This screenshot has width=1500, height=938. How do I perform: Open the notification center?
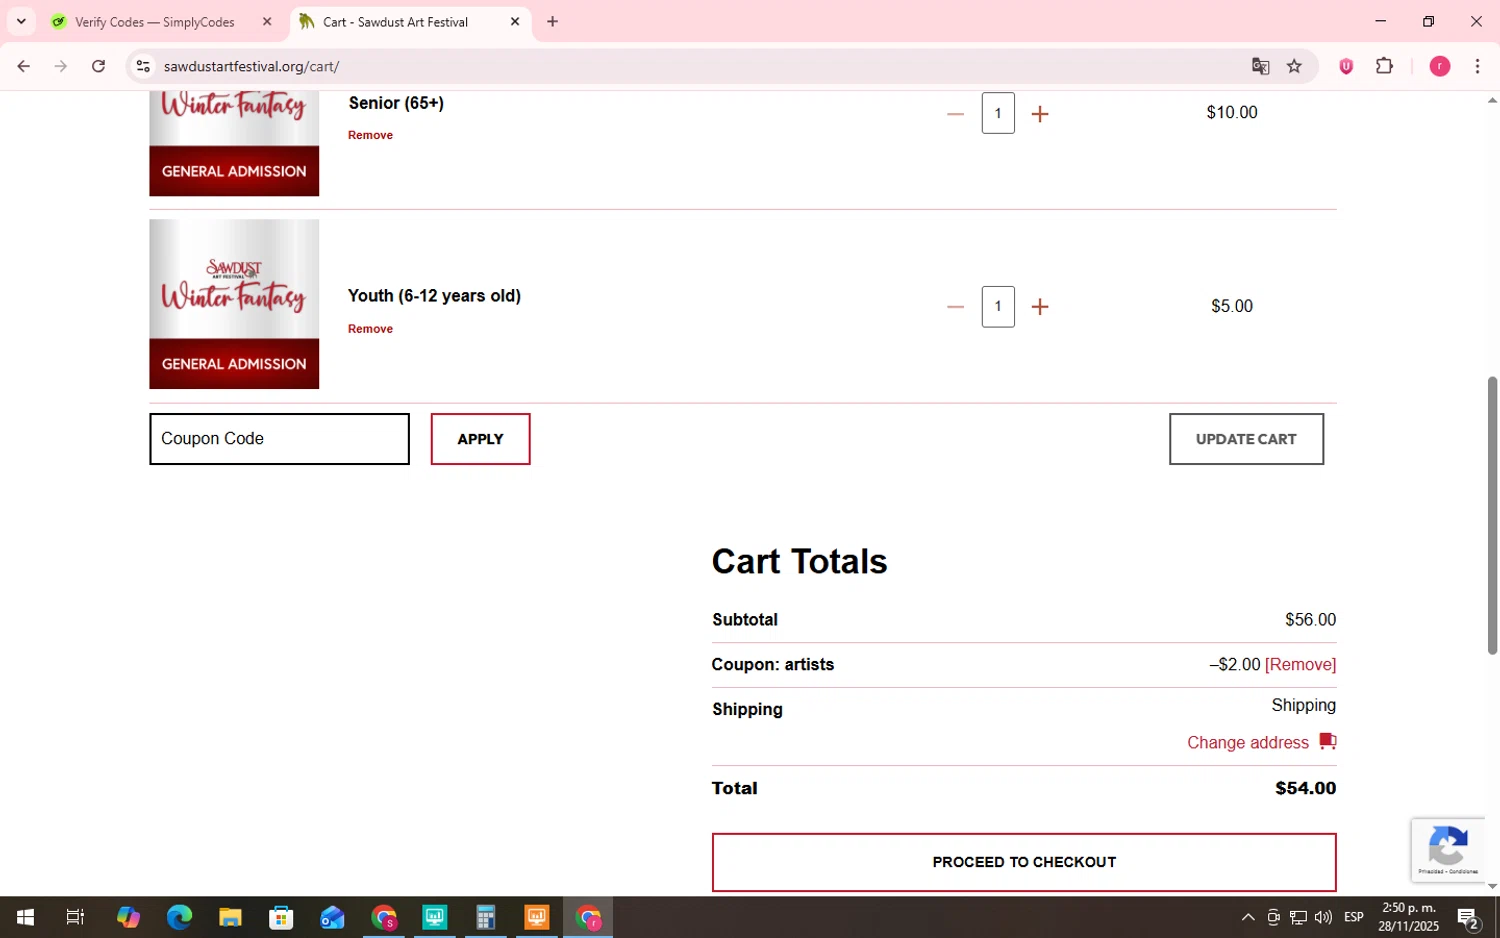pyautogui.click(x=1468, y=917)
